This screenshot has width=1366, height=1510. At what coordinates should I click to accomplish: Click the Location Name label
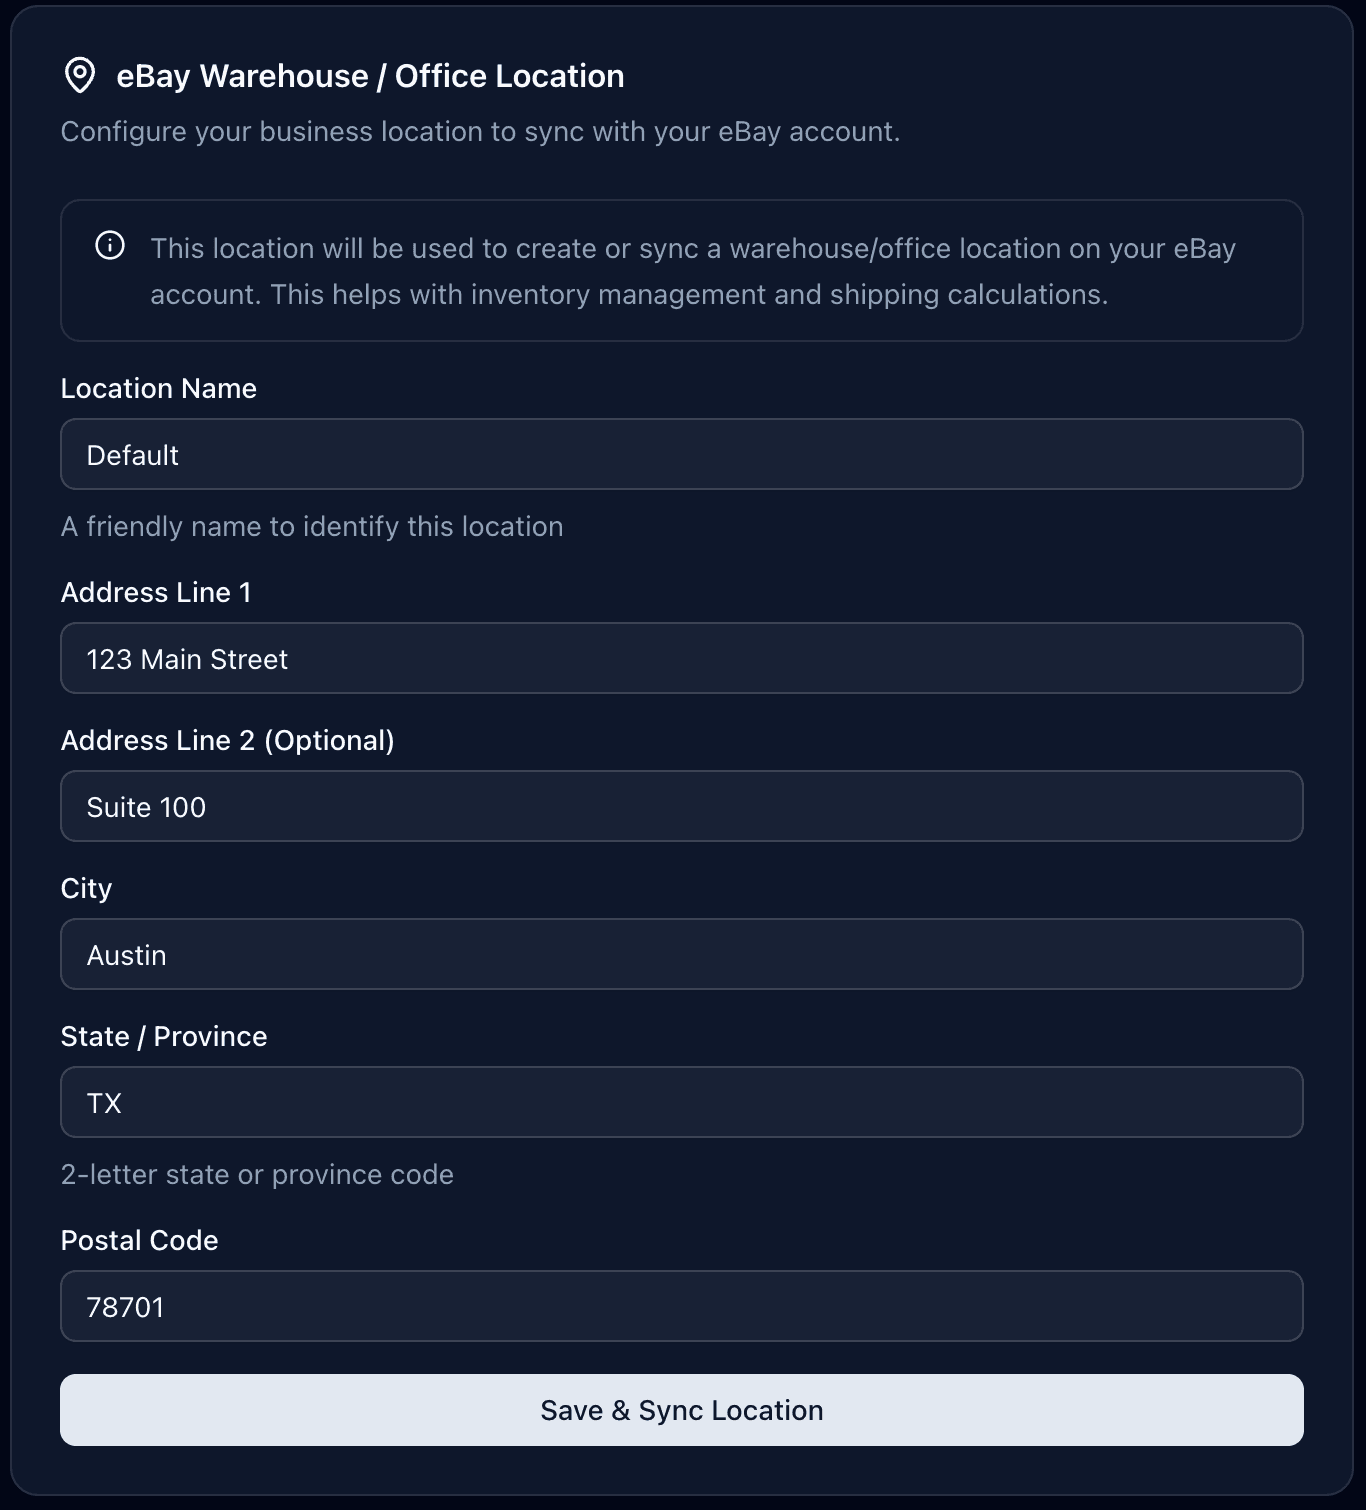[x=159, y=388]
